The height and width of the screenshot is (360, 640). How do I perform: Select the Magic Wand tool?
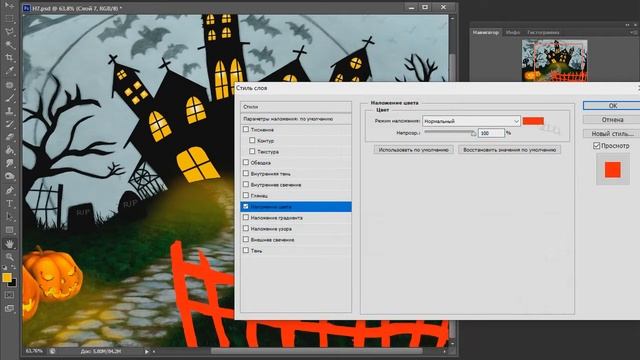[9, 44]
